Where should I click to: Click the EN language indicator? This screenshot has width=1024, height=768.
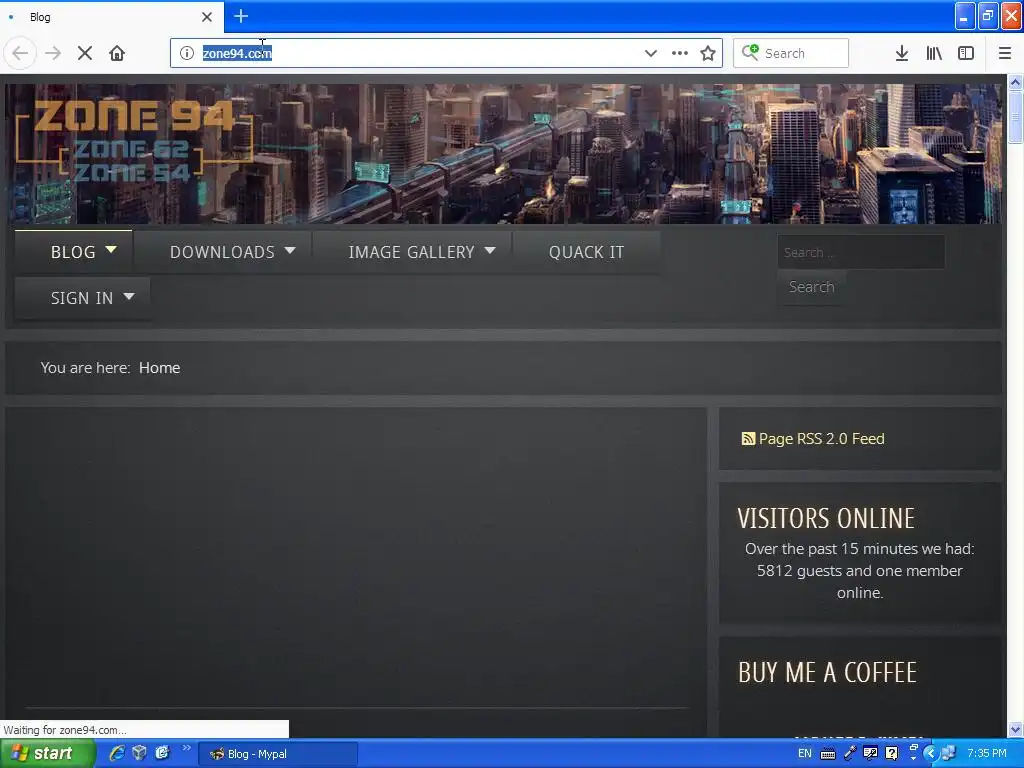805,753
